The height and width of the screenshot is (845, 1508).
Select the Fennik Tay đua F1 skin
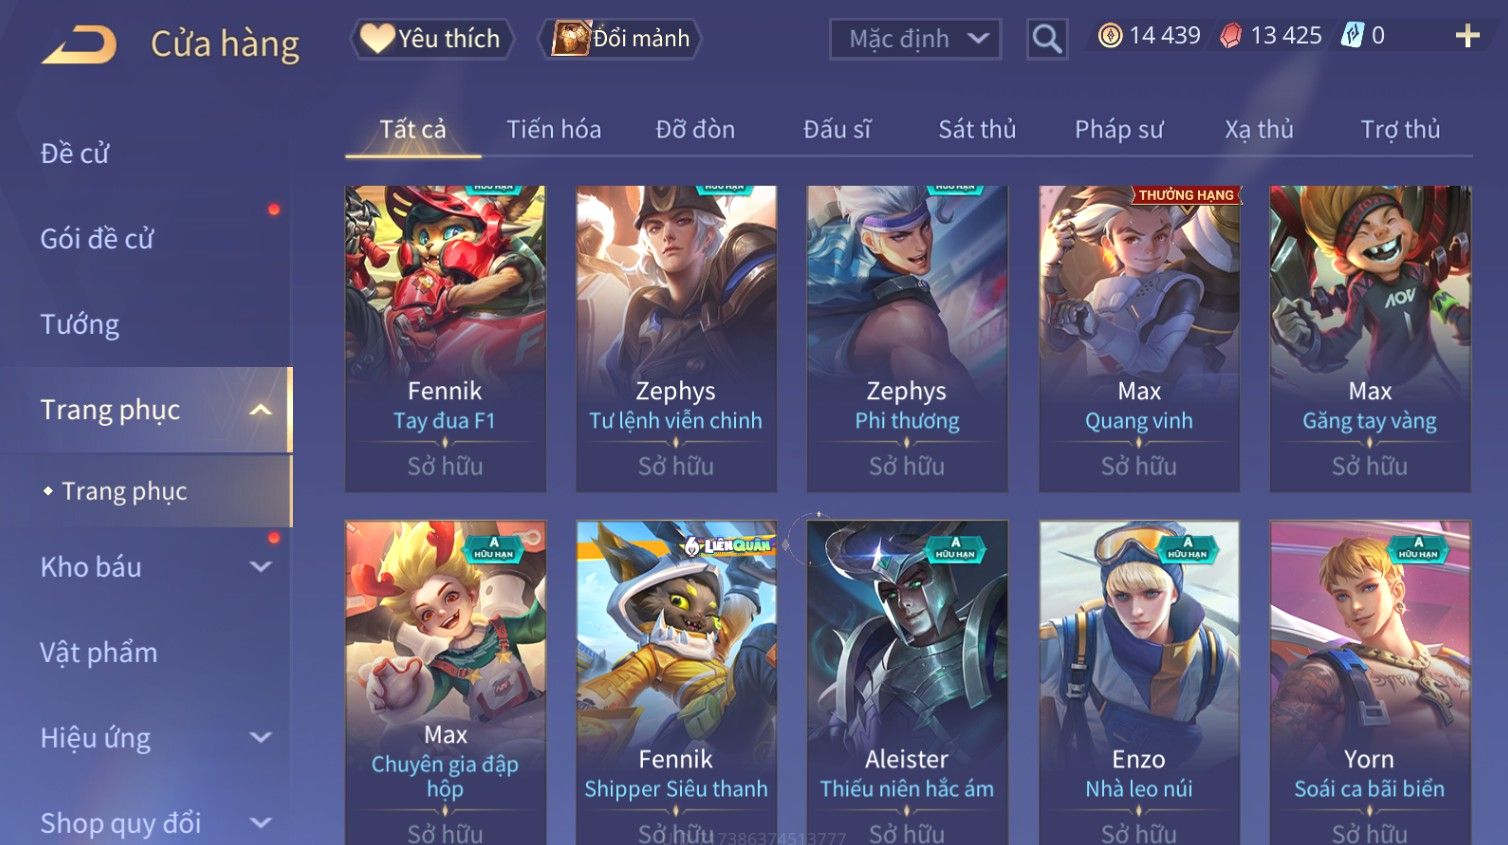coord(445,338)
